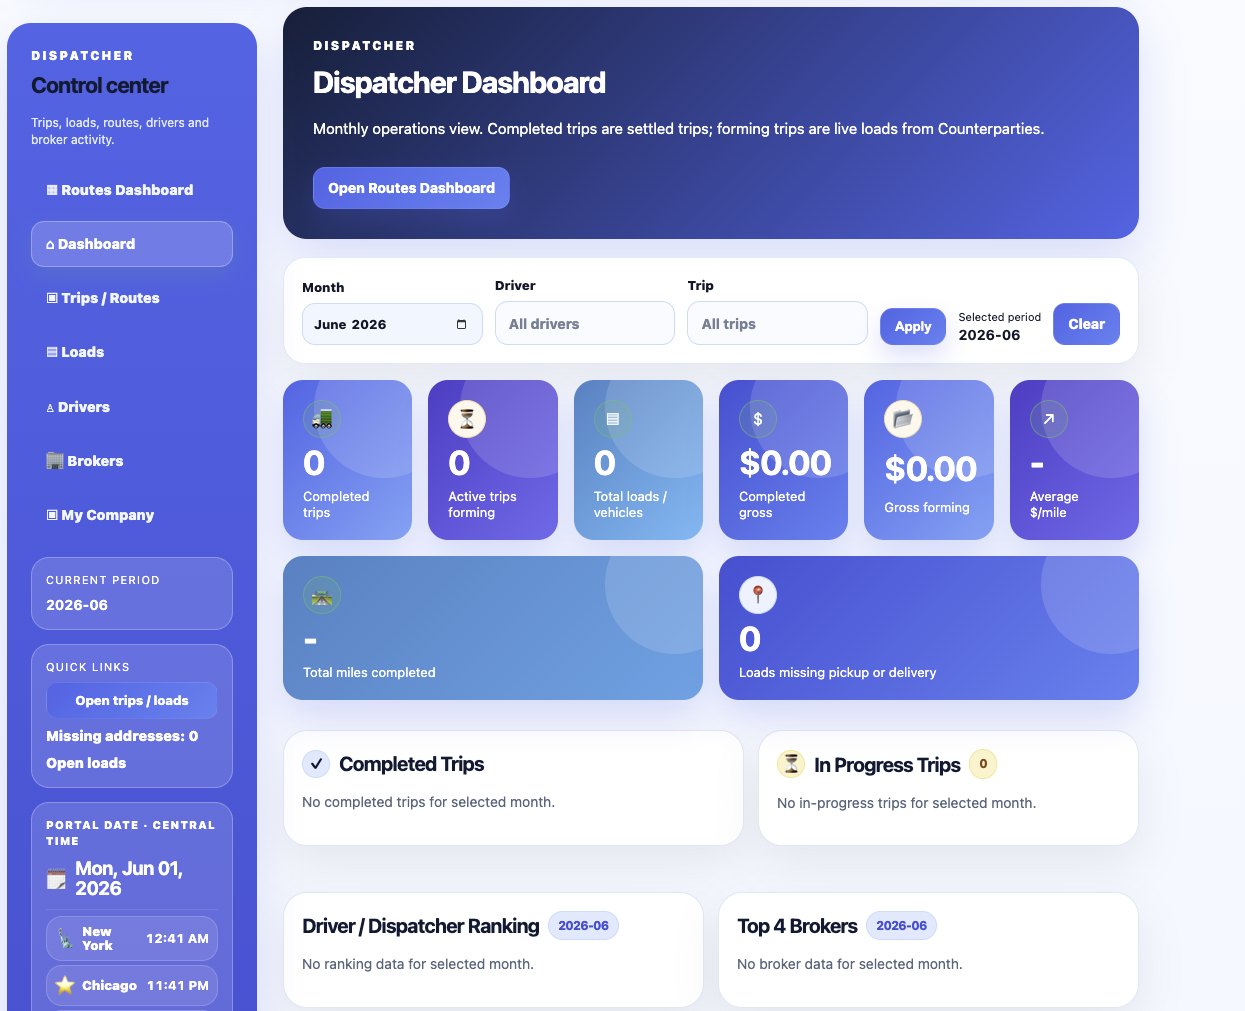Viewport: 1245px width, 1011px height.
Task: Open the All trips dropdown
Action: pos(777,324)
